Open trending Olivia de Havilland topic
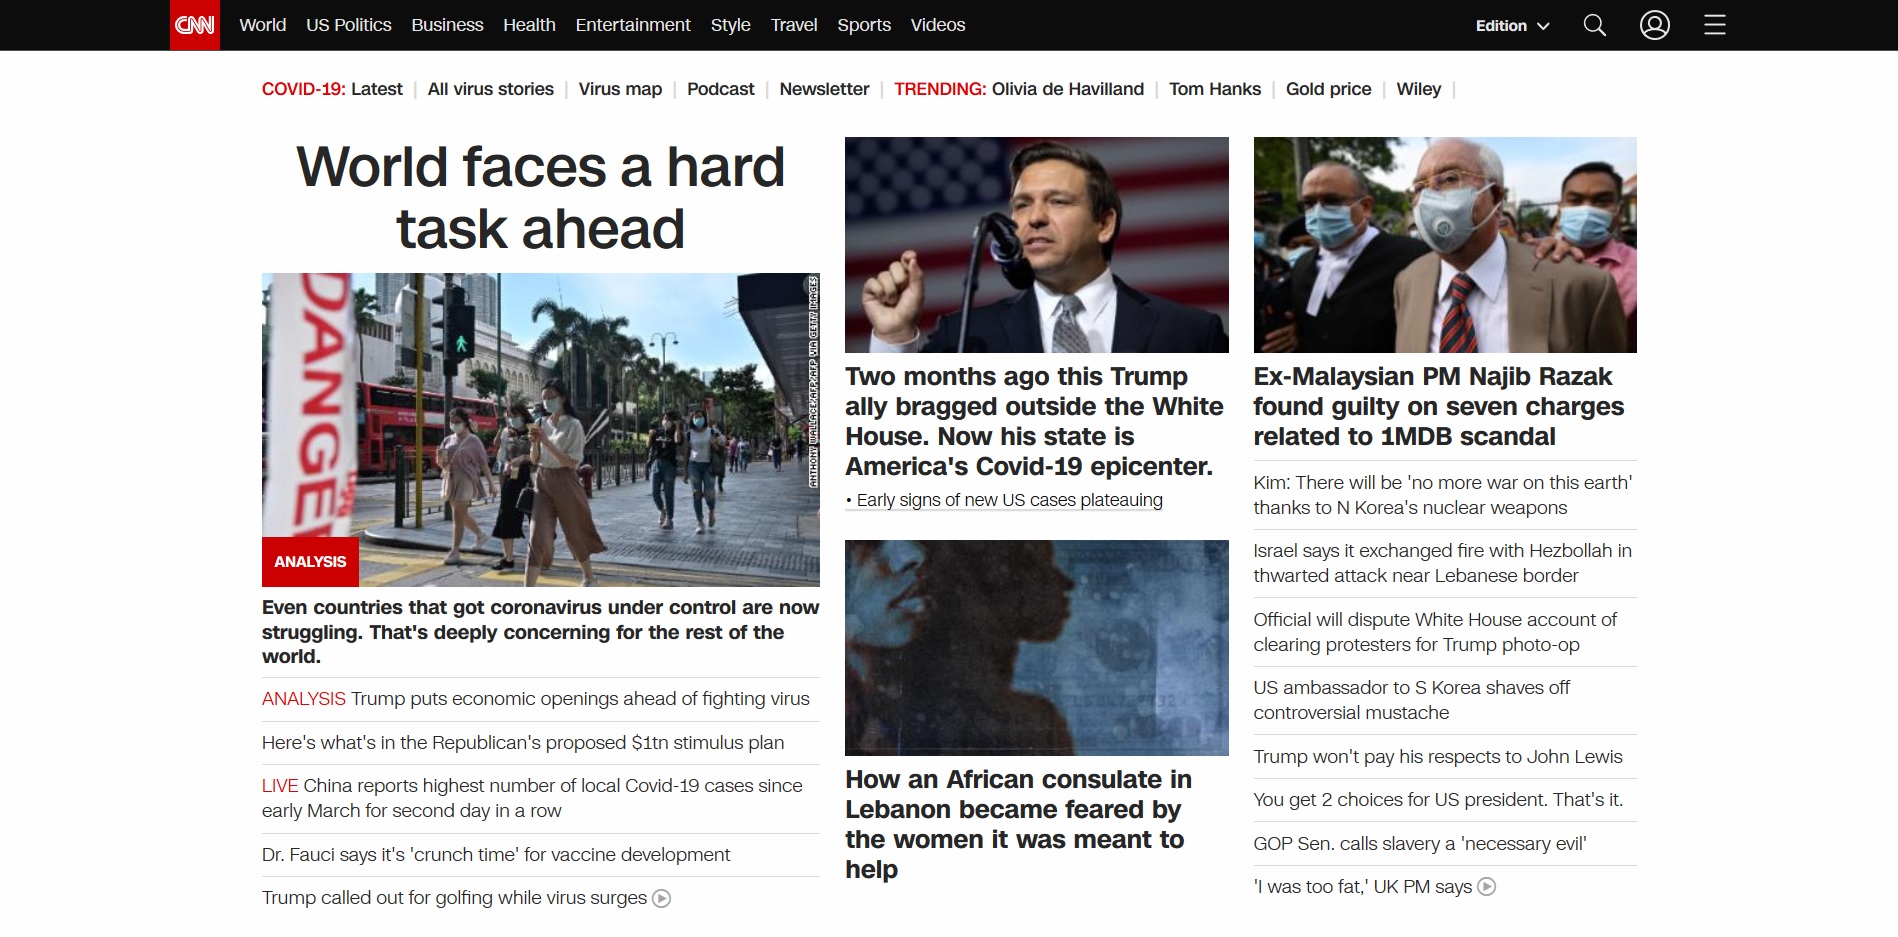The width and height of the screenshot is (1898, 937). pyautogui.click(x=1067, y=89)
